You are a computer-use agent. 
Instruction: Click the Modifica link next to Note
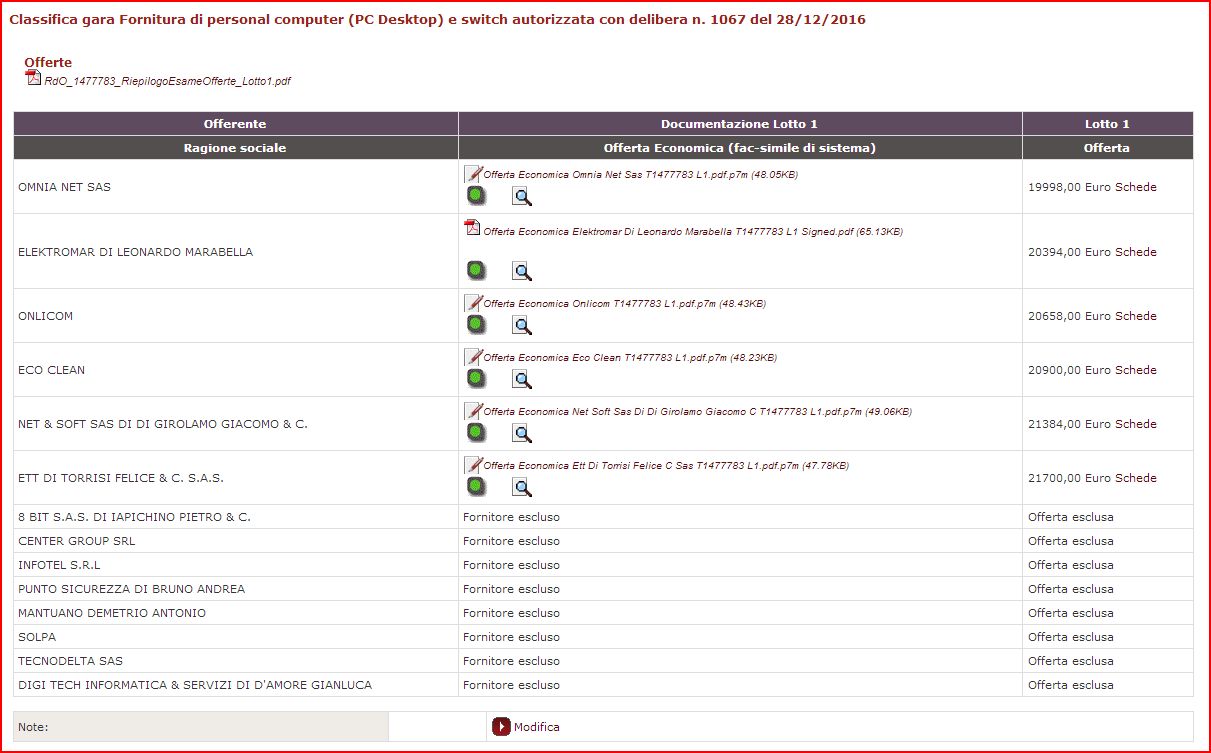click(x=537, y=727)
